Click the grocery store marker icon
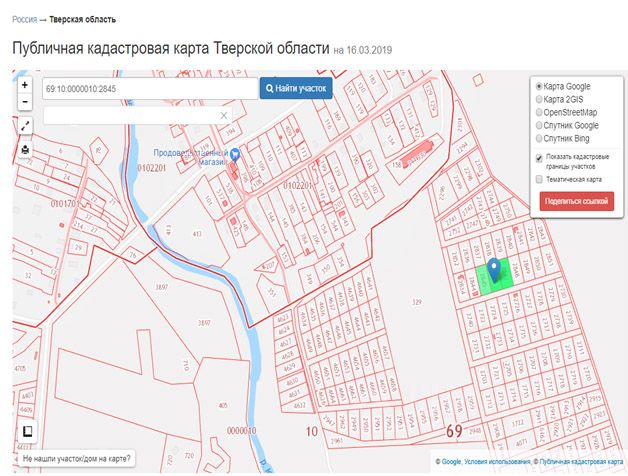This screenshot has width=628, height=476. click(235, 155)
